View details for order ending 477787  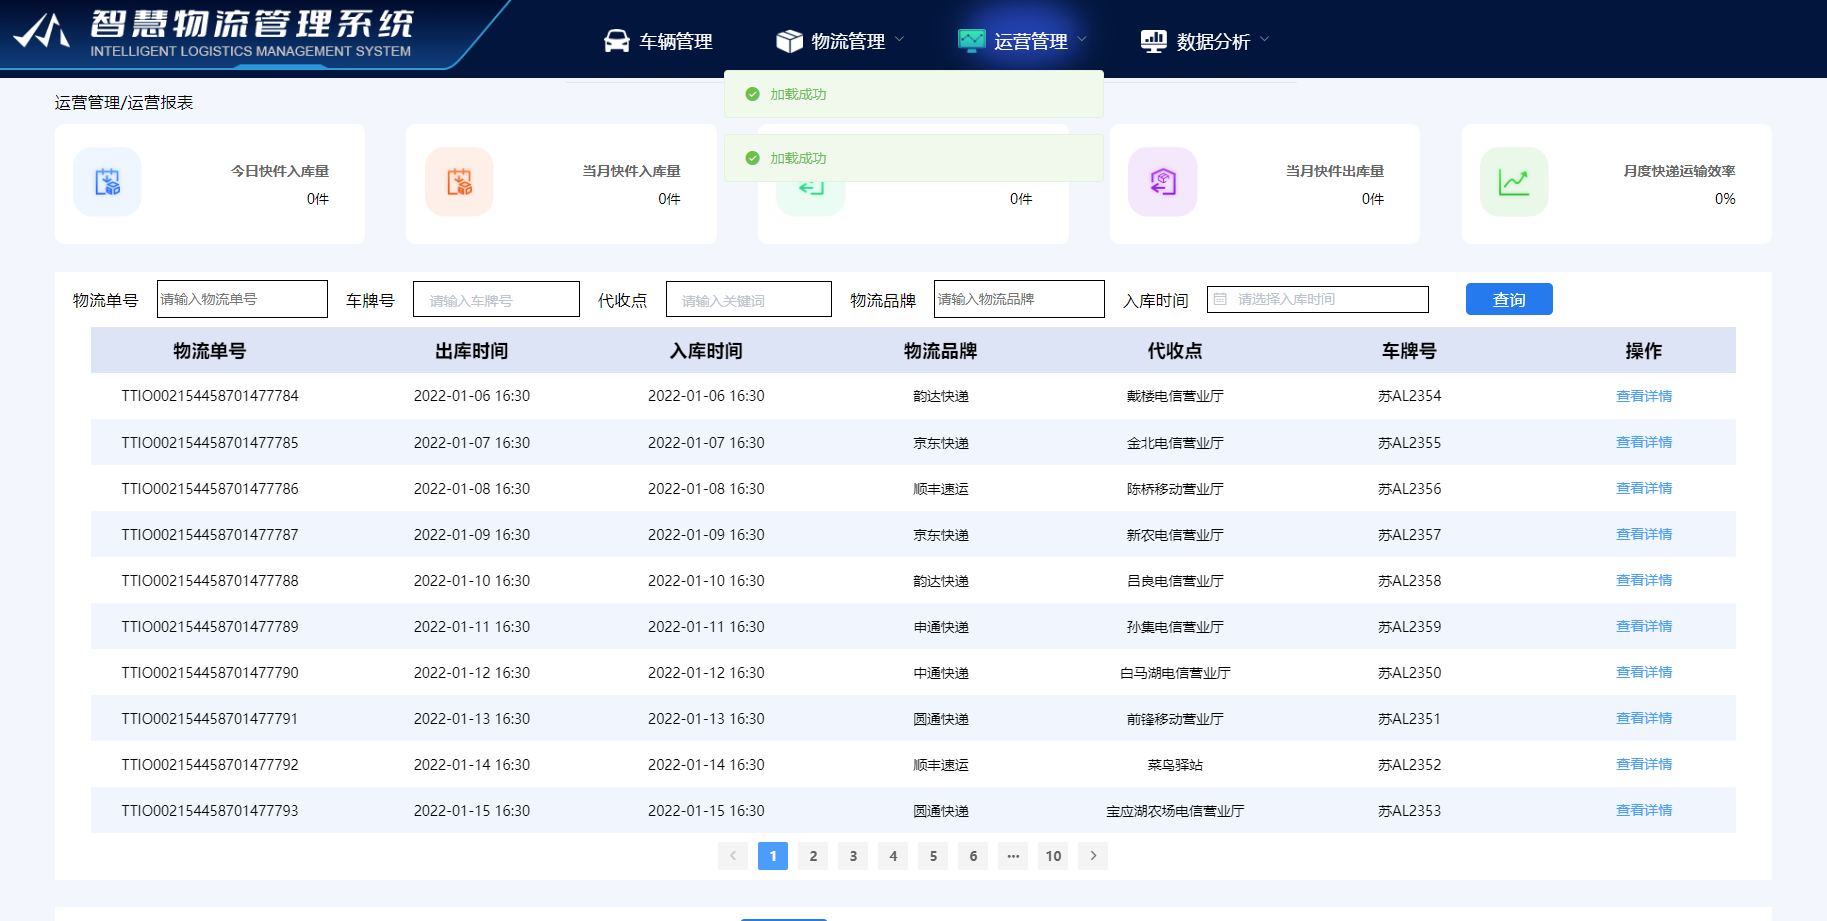click(1644, 534)
